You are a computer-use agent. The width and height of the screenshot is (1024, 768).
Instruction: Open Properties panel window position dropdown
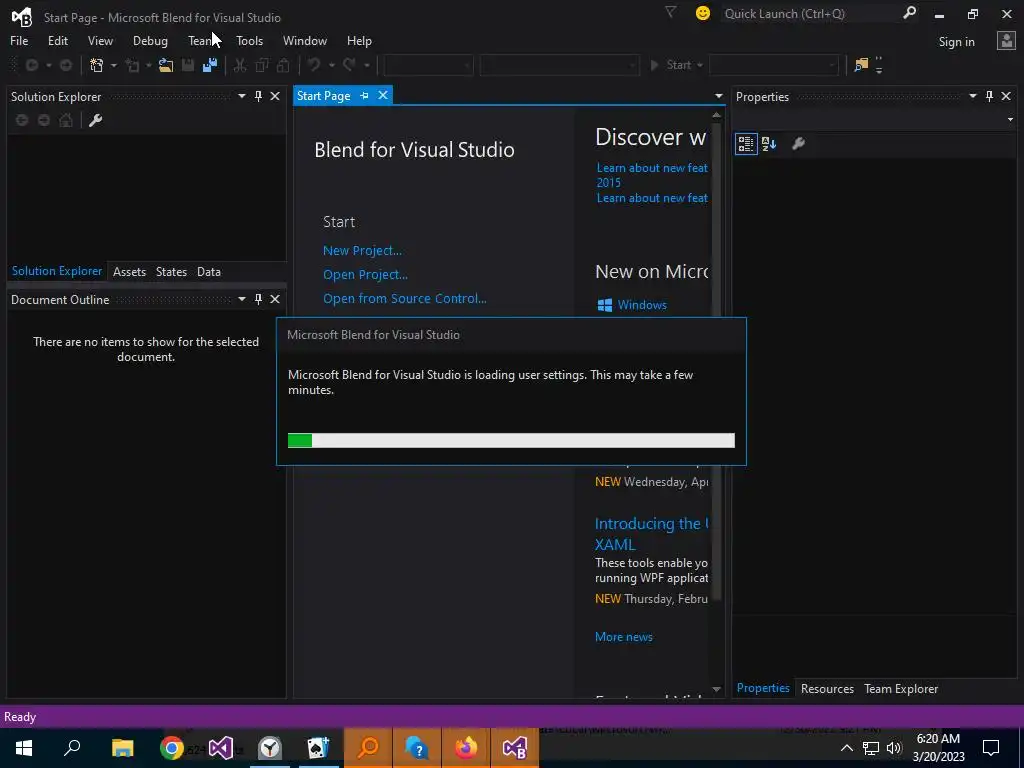coord(972,97)
